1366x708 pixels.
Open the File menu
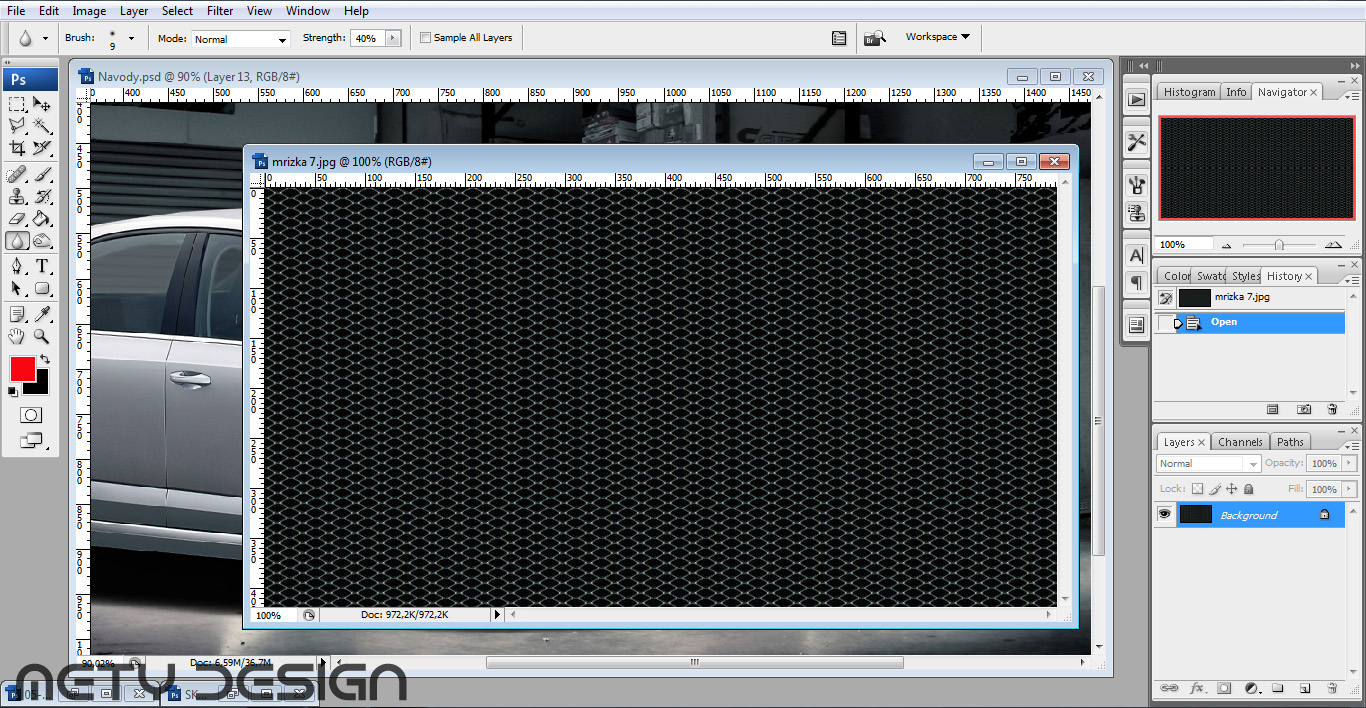16,11
